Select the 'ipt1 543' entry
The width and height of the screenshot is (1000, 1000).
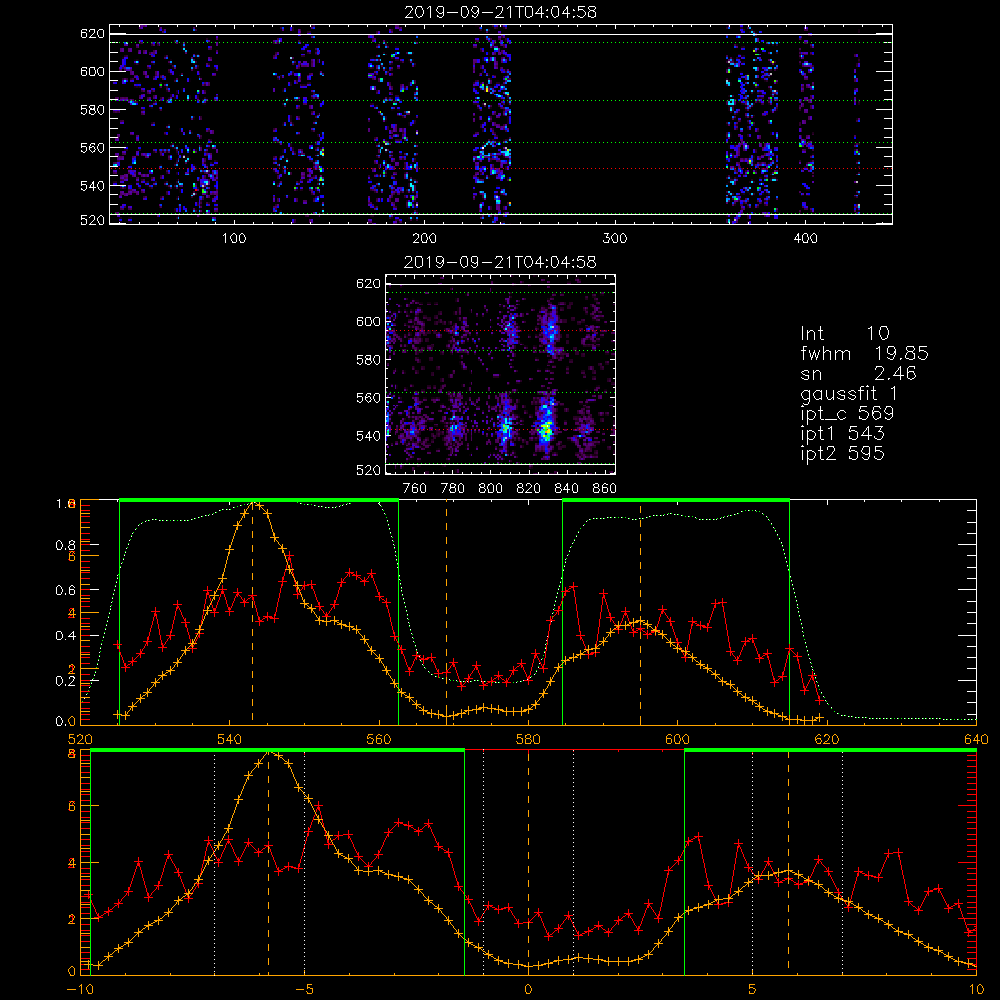tap(842, 434)
